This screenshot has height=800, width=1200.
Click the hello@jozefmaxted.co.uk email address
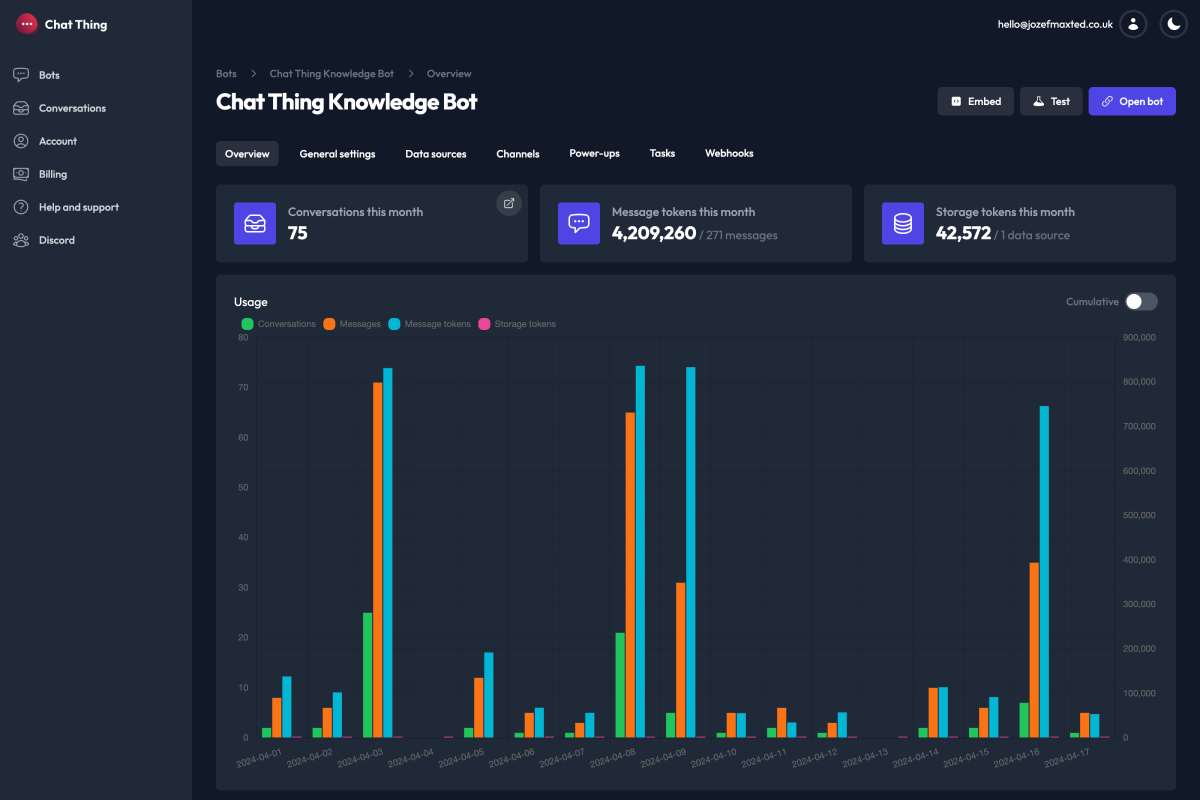click(x=1055, y=24)
